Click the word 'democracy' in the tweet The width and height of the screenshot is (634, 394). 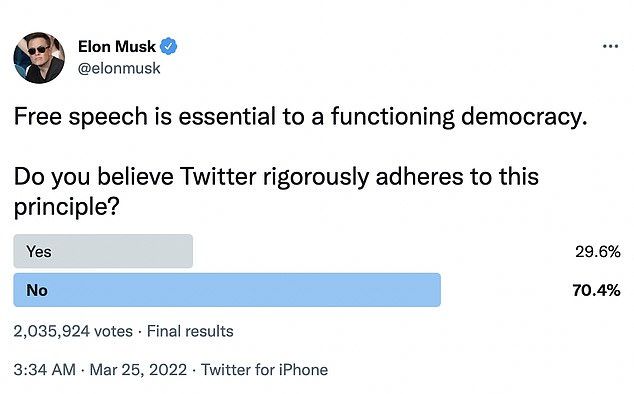click(x=521, y=117)
